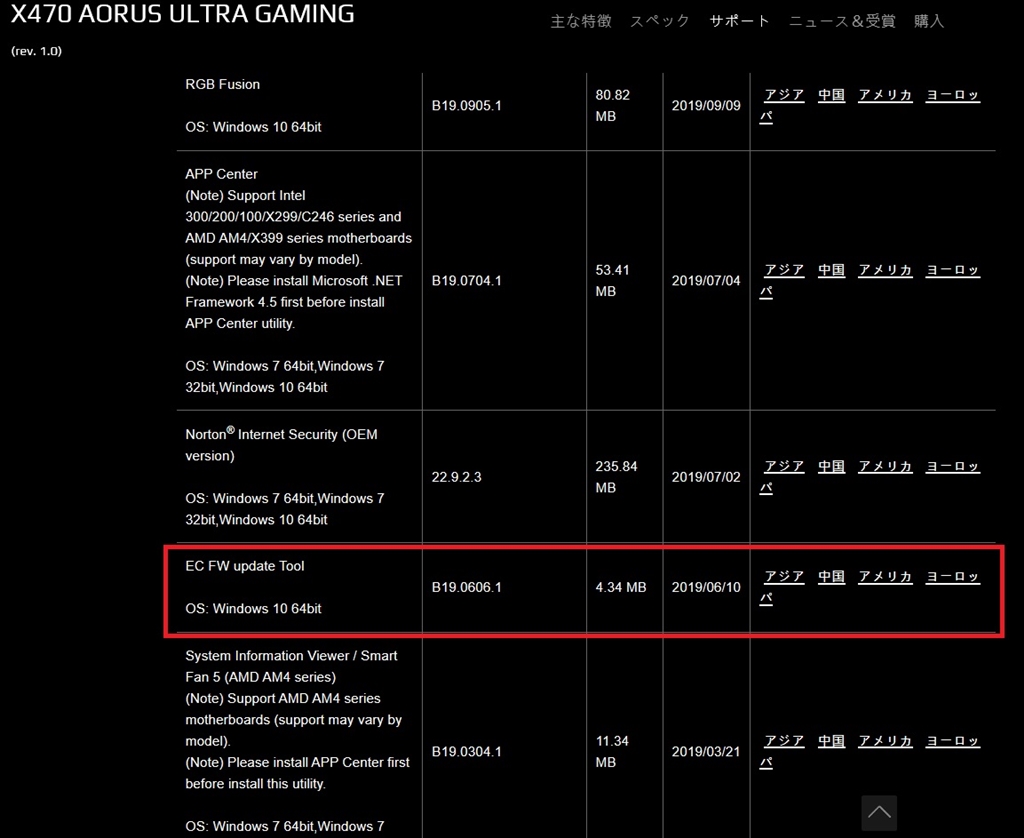Download Norton Internet Security from ヨーロッパ
This screenshot has height=838, width=1024.
pyautogui.click(x=952, y=467)
